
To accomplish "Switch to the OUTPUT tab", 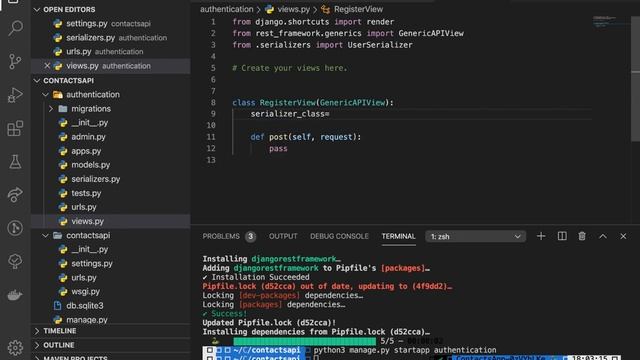I will point(283,236).
